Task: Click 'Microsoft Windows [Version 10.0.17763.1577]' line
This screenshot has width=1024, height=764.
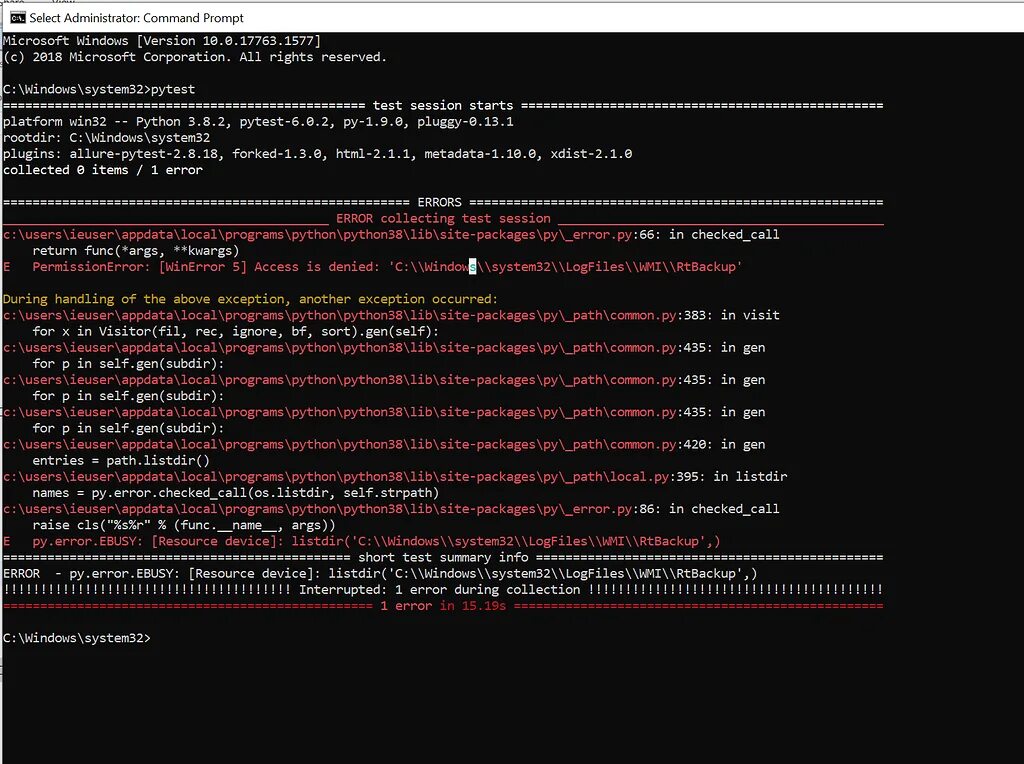Action: (162, 40)
